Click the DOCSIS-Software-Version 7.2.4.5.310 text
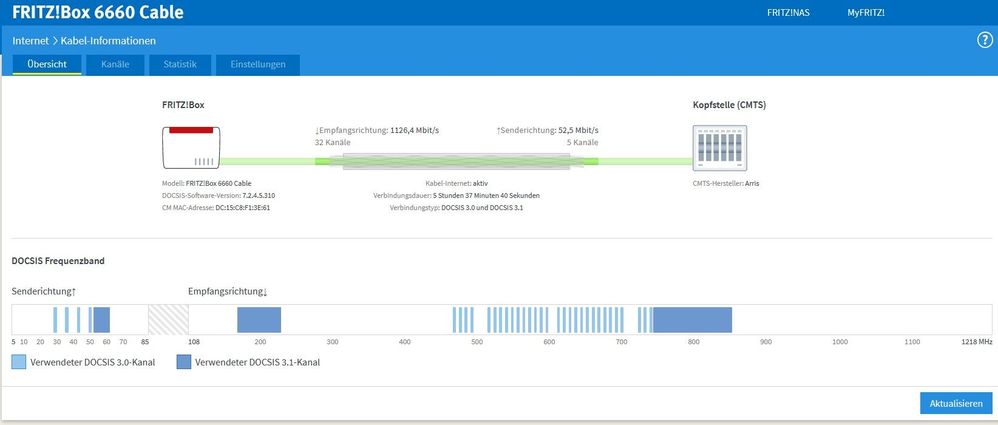Image resolution: width=998 pixels, height=425 pixels. [218, 195]
